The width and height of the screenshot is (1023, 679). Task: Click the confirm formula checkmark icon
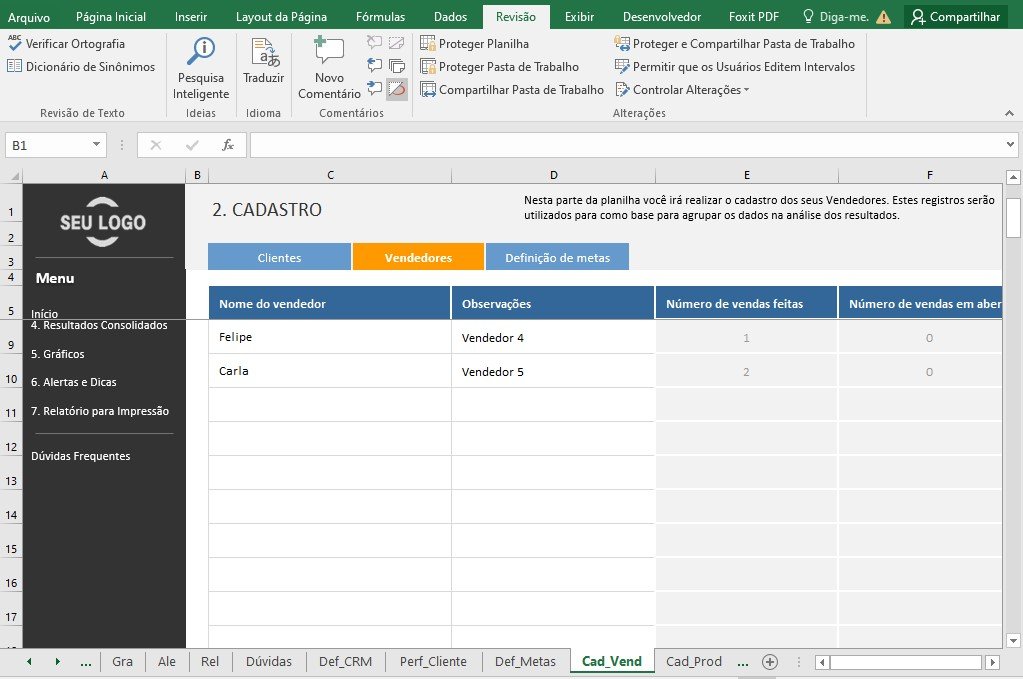coord(192,145)
